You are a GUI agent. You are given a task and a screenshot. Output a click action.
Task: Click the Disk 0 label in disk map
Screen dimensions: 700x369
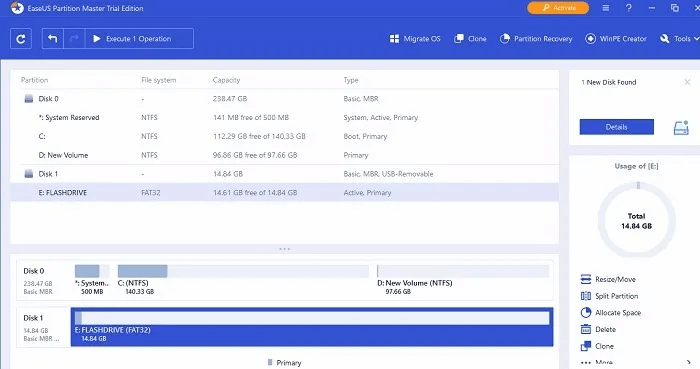point(34,271)
